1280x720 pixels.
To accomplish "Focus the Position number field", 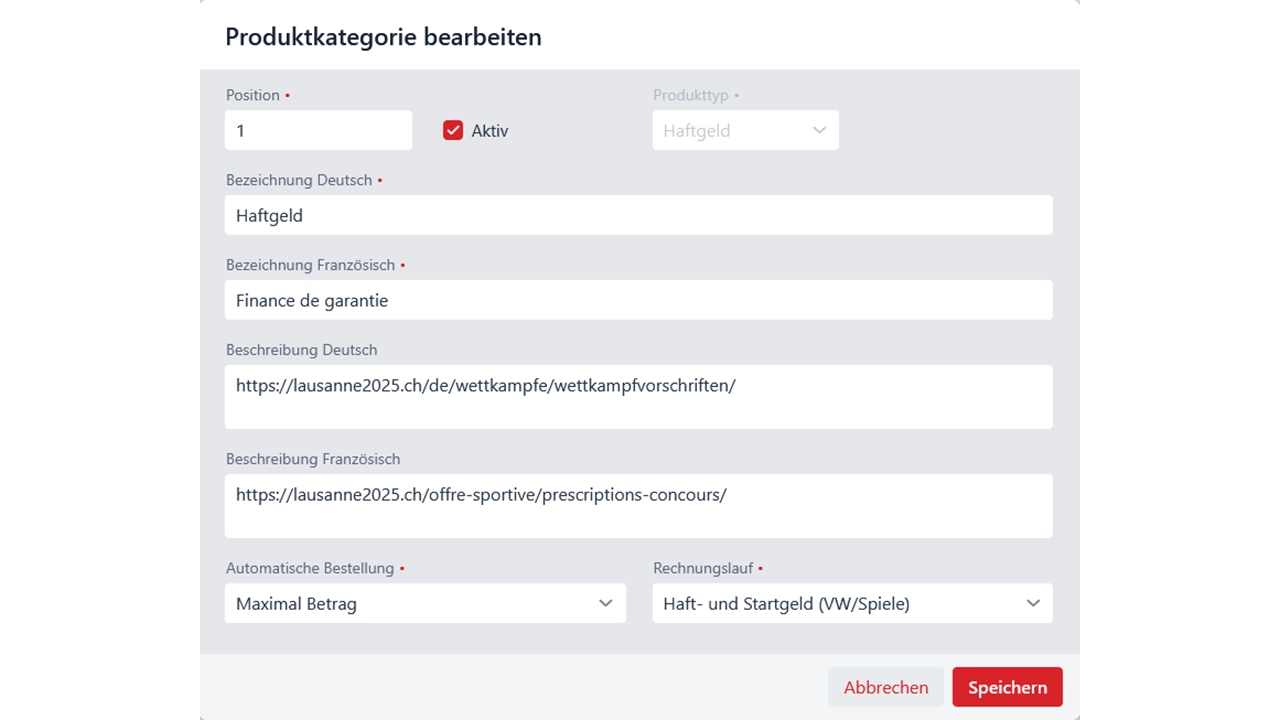I will click(x=319, y=131).
